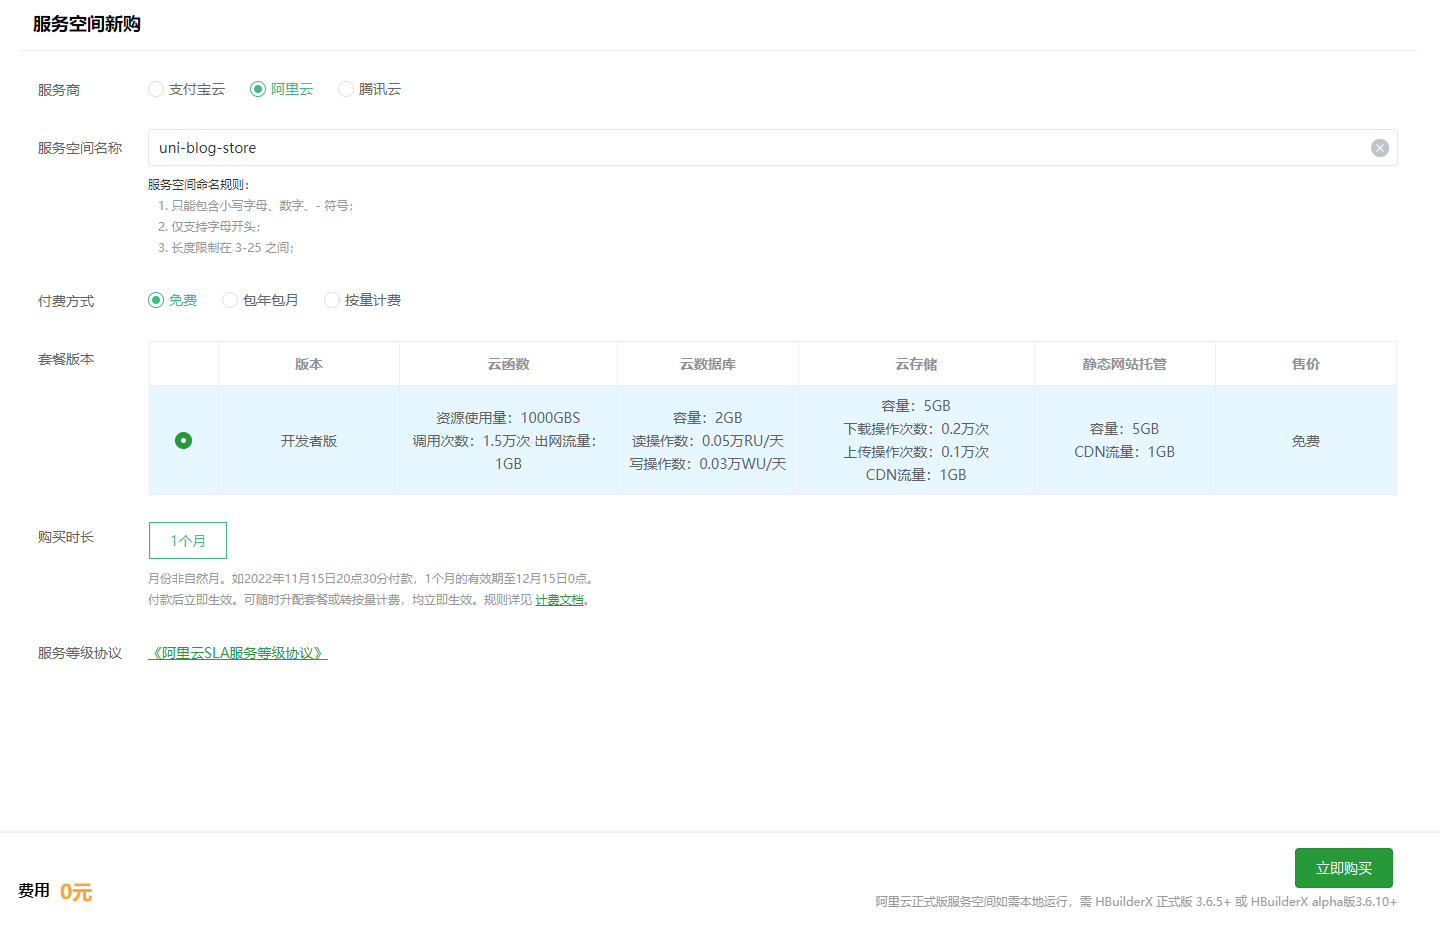Click the 资源使用量 1000GBS cloud function cell
This screenshot has width=1441, height=927.
[x=508, y=440]
